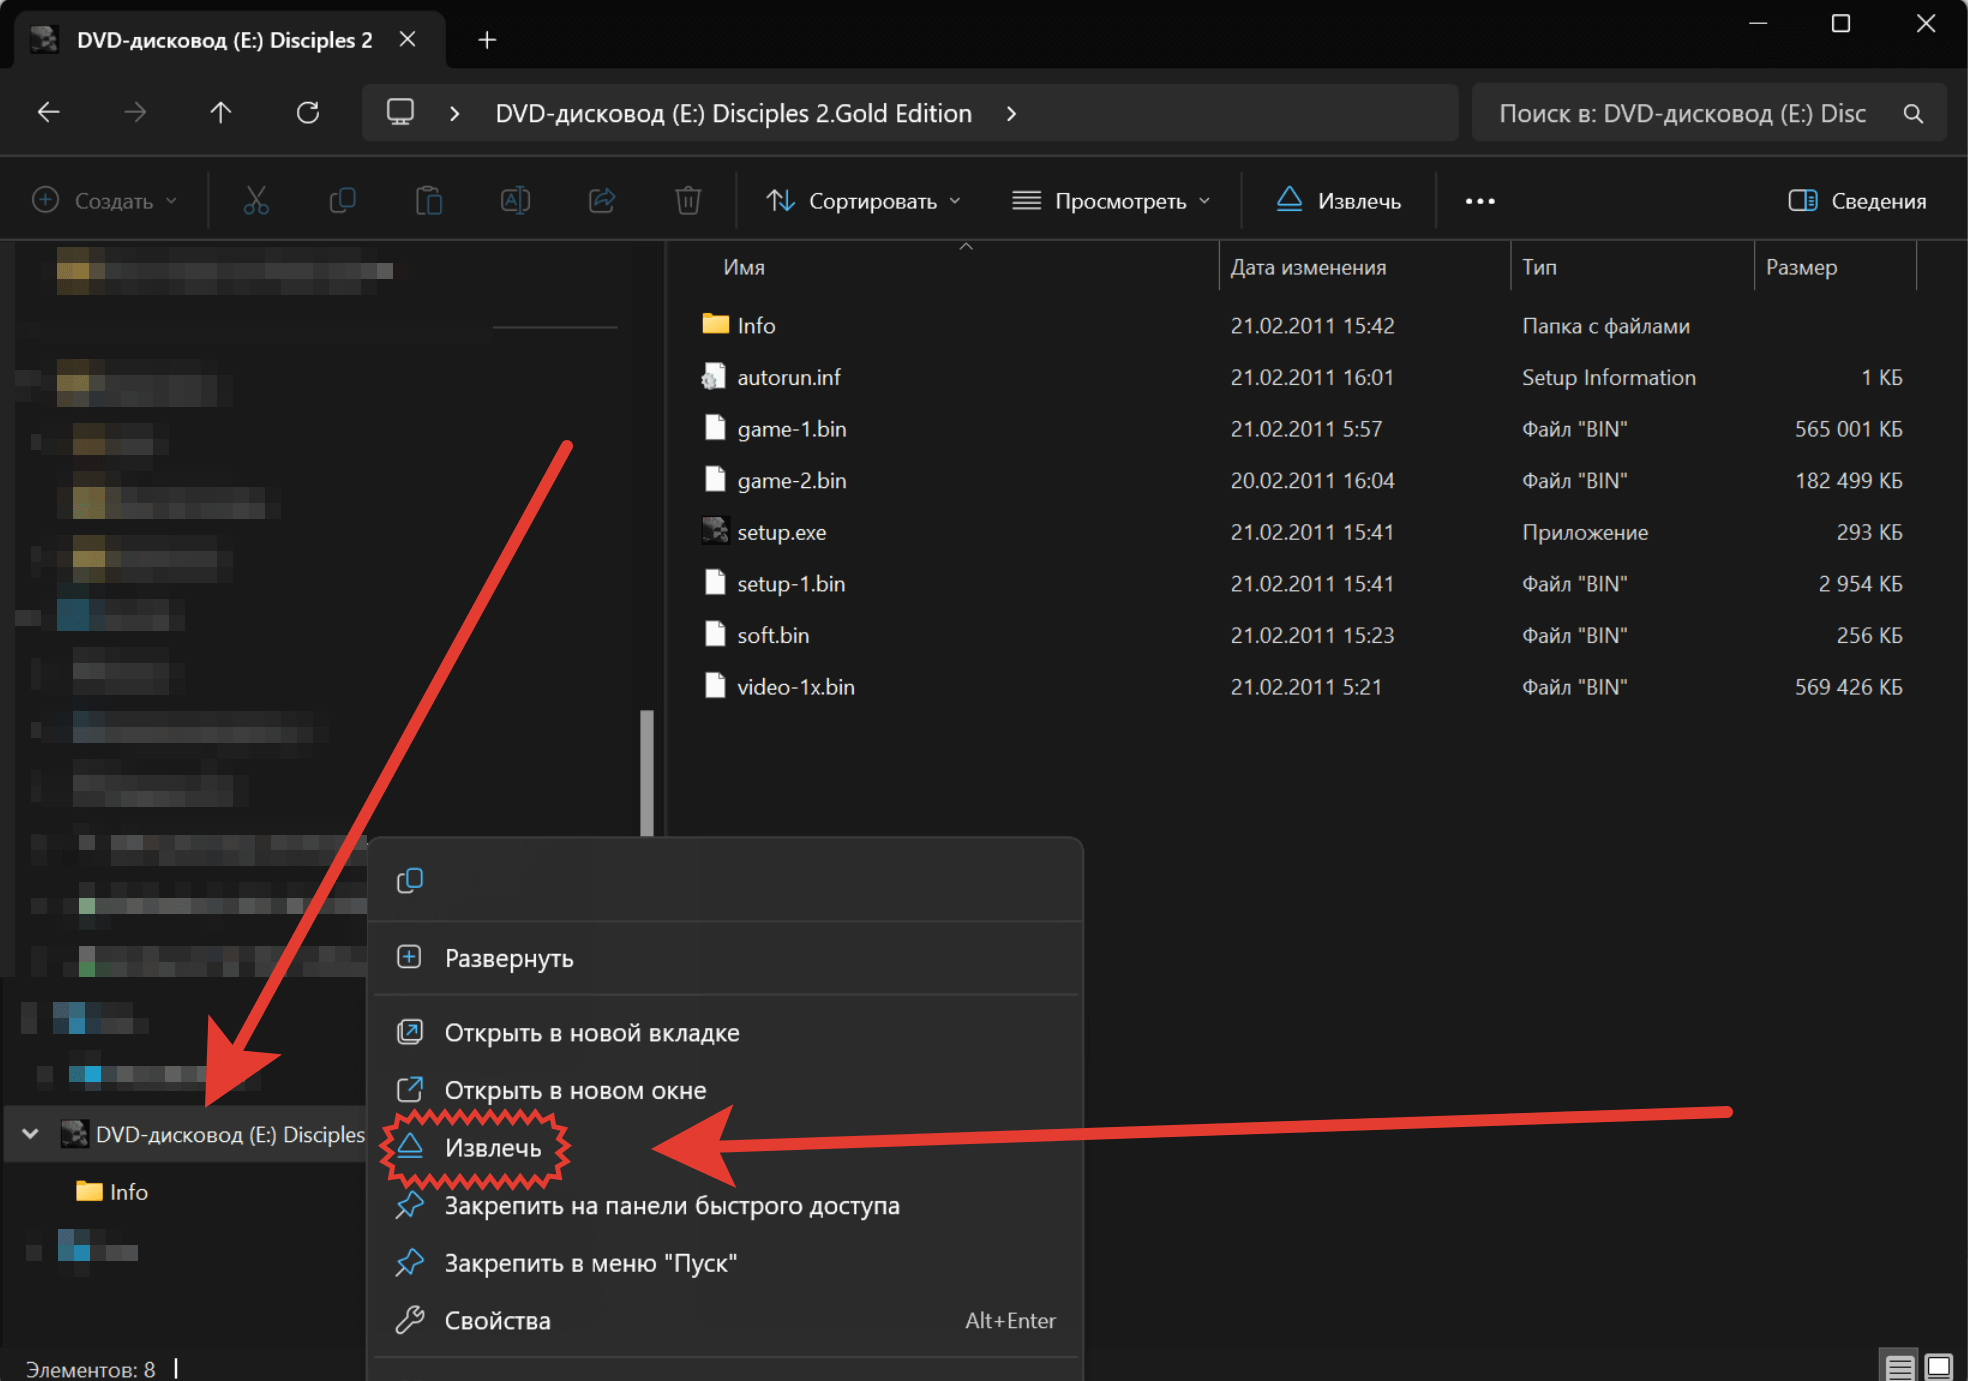The image size is (1968, 1381).
Task: Click the setup.exe file icon
Action: pyautogui.click(x=715, y=531)
